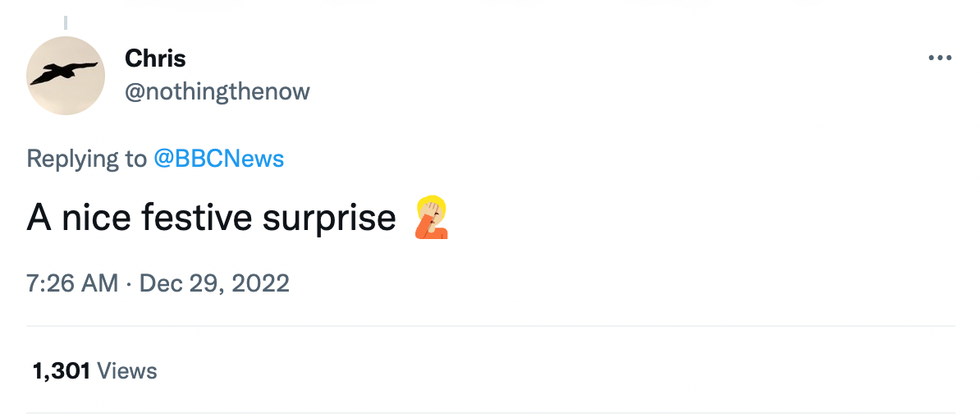Open the three-dot More options menu
This screenshot has height=419, width=980.
940,58
